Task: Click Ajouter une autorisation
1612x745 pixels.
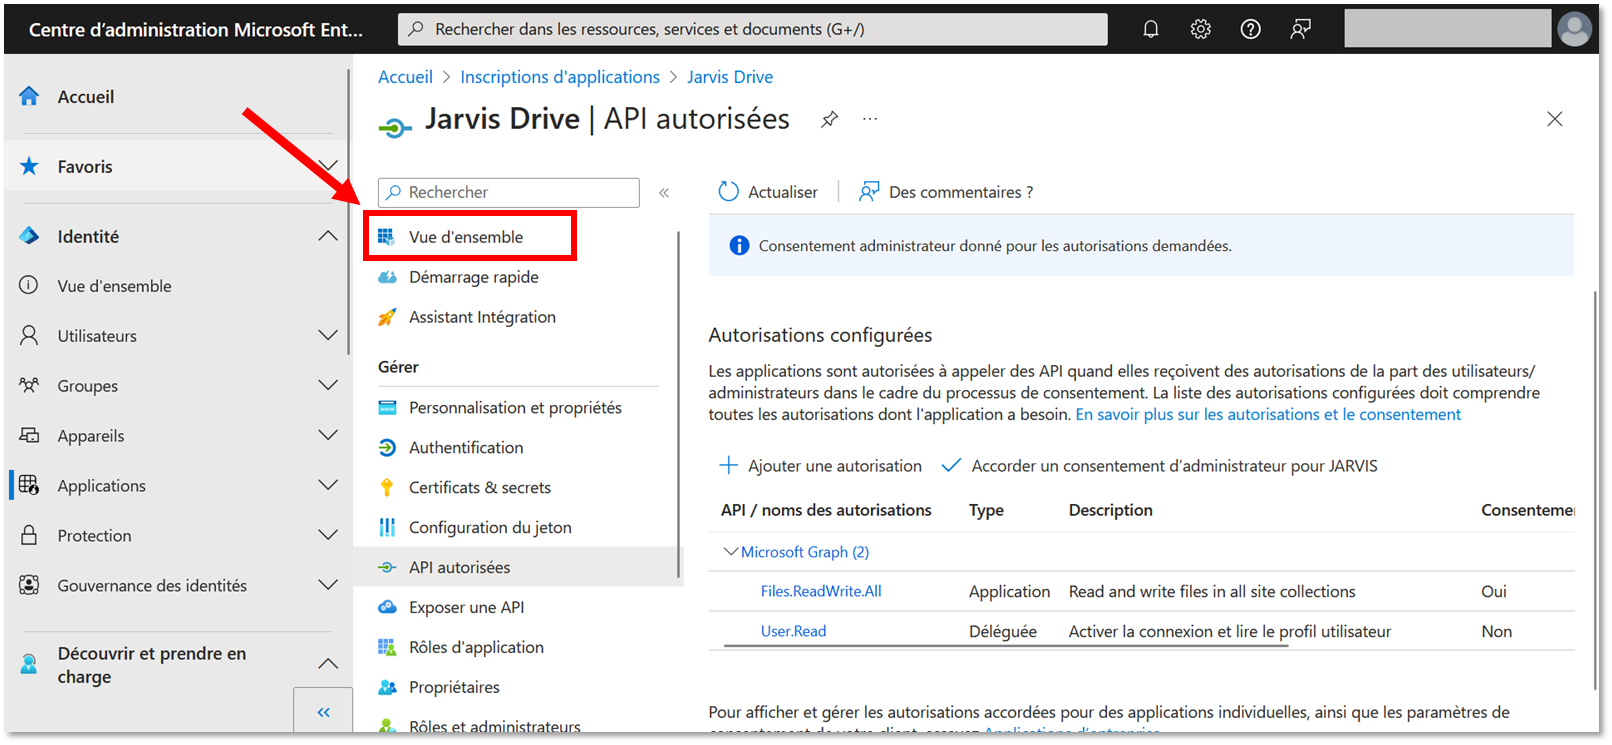Action: coord(821,466)
